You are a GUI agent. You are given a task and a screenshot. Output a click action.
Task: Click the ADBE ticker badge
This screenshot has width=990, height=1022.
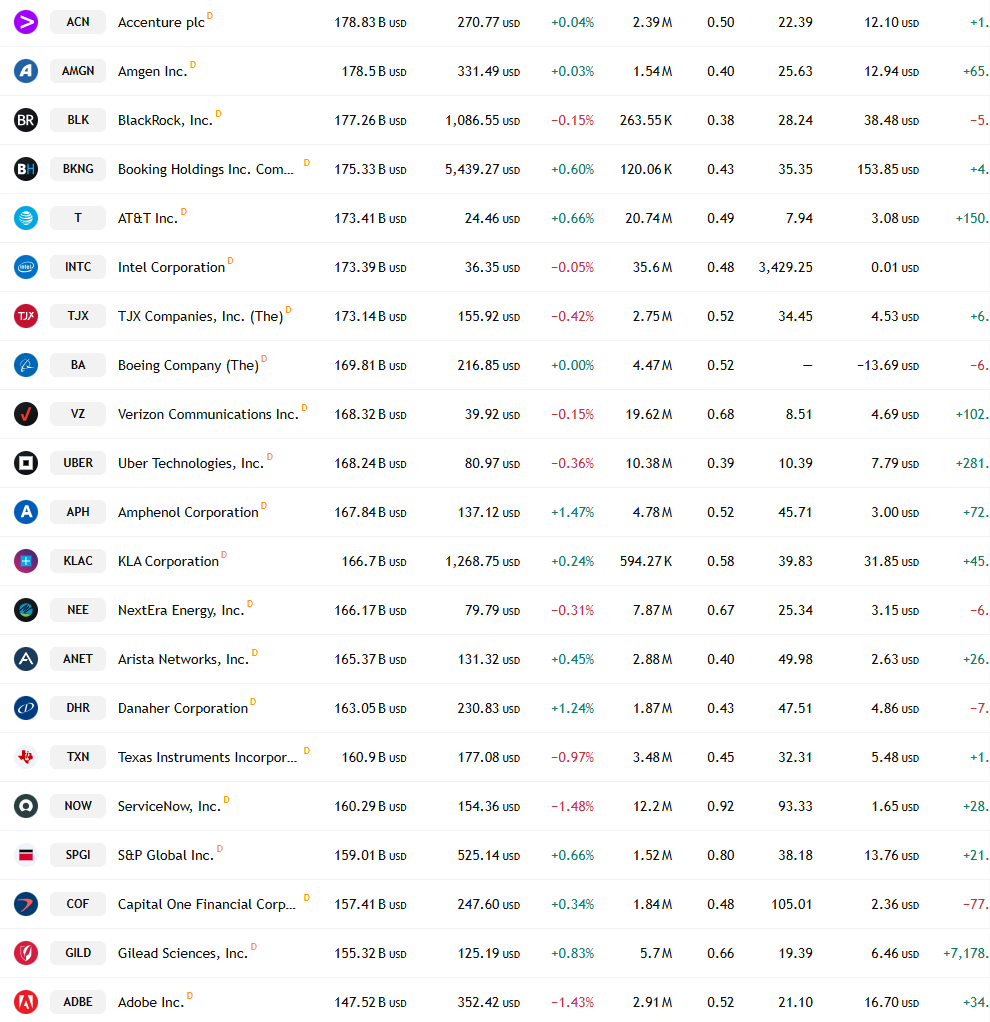click(x=78, y=1002)
